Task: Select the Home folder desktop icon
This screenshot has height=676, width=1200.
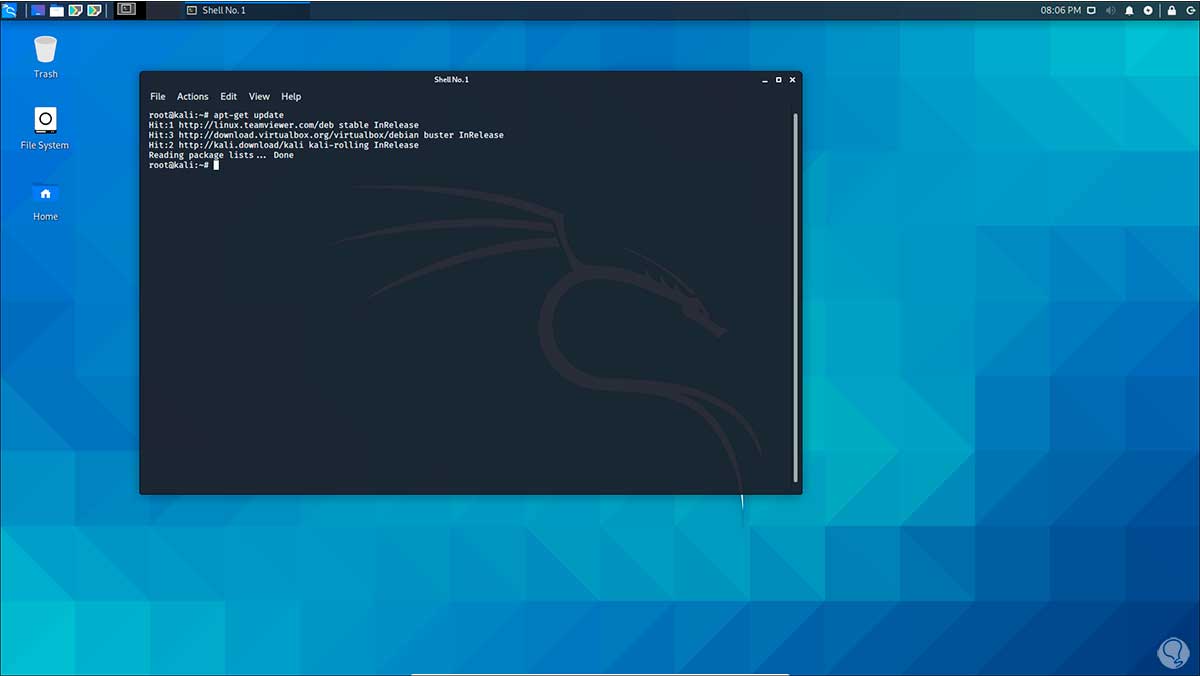Action: point(45,200)
